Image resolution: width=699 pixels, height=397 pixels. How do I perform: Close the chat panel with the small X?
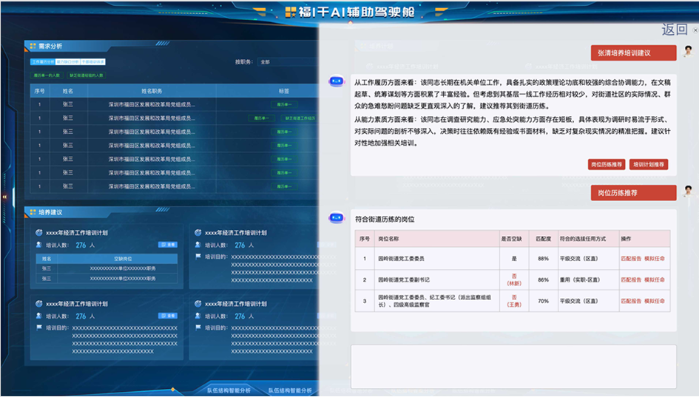tap(695, 30)
